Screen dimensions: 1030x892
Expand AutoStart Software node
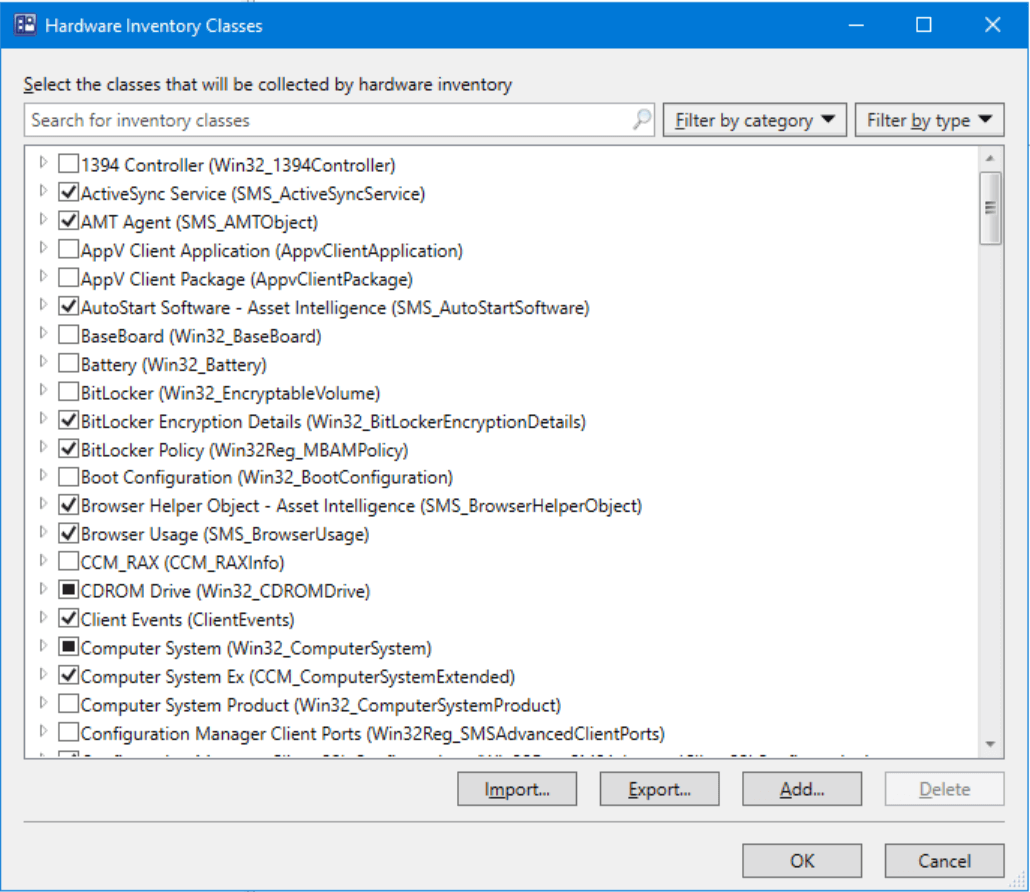pyautogui.click(x=43, y=304)
